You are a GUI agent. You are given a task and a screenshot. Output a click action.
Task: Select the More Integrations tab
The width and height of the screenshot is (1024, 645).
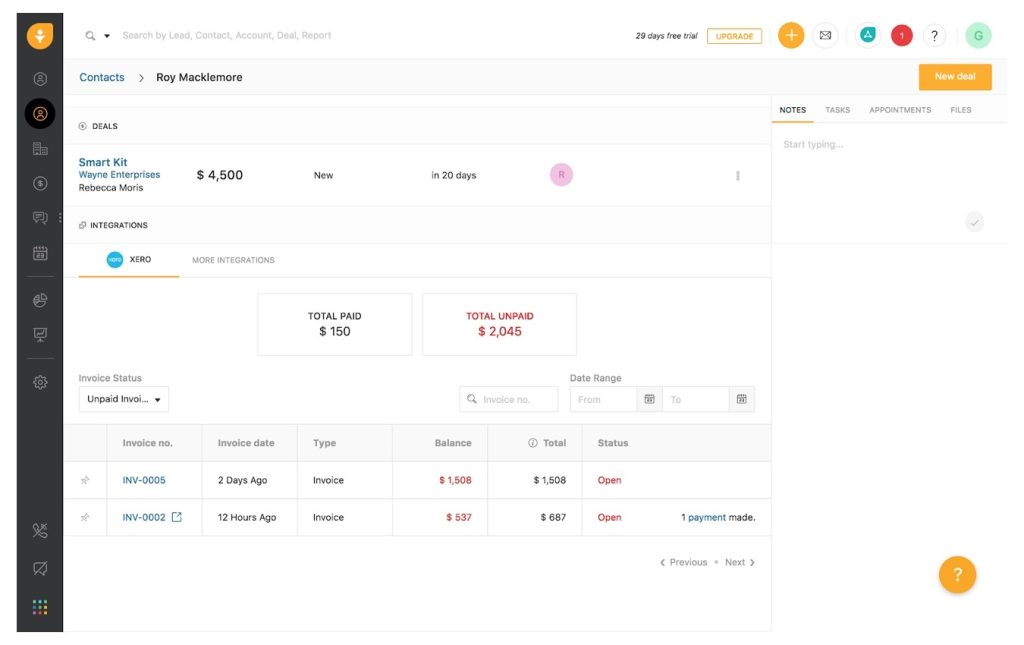(x=233, y=260)
